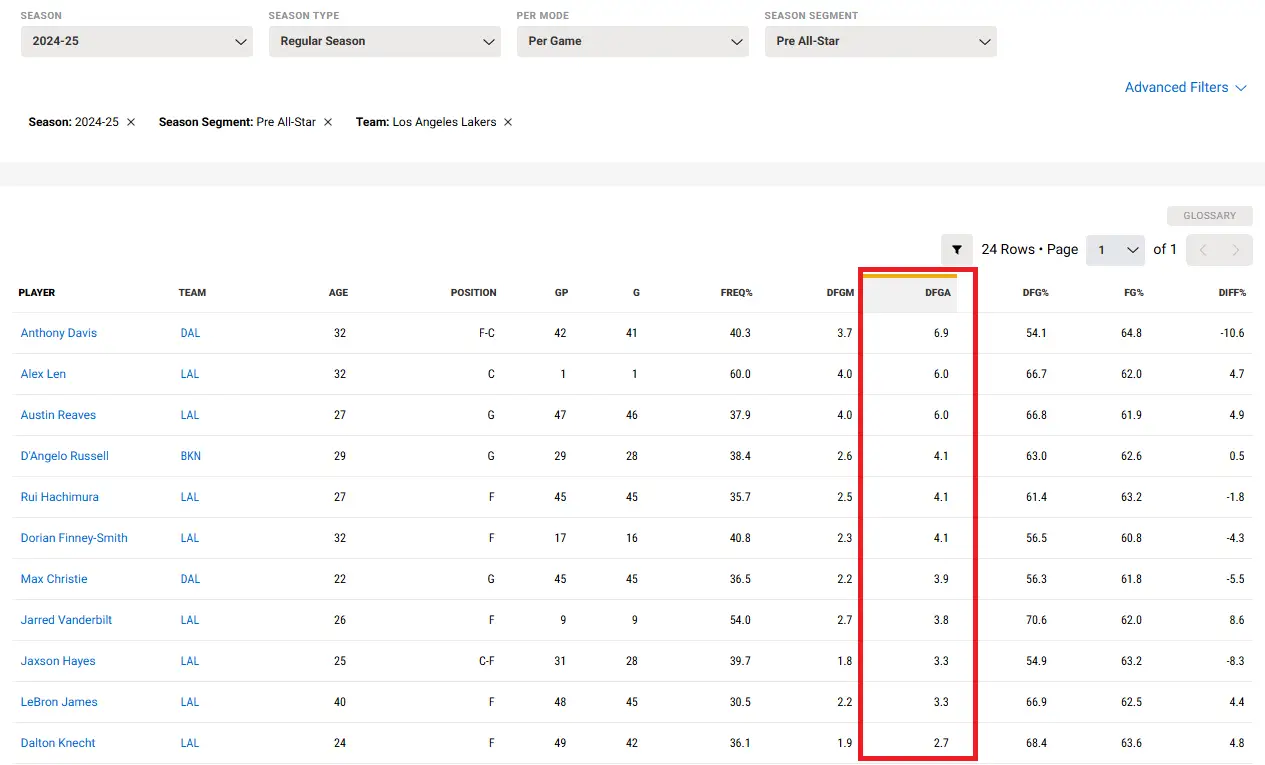Remove the Season 2024-25 filter chip

point(131,122)
